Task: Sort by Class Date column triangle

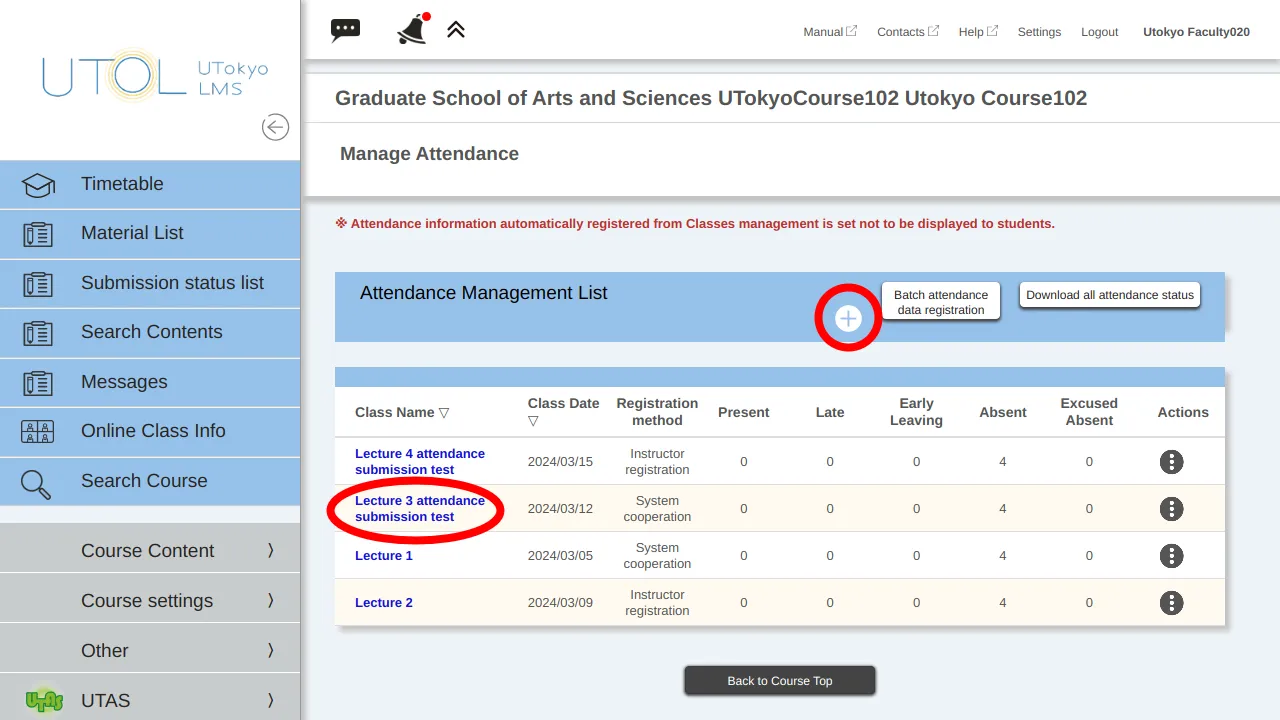Action: pyautogui.click(x=533, y=421)
